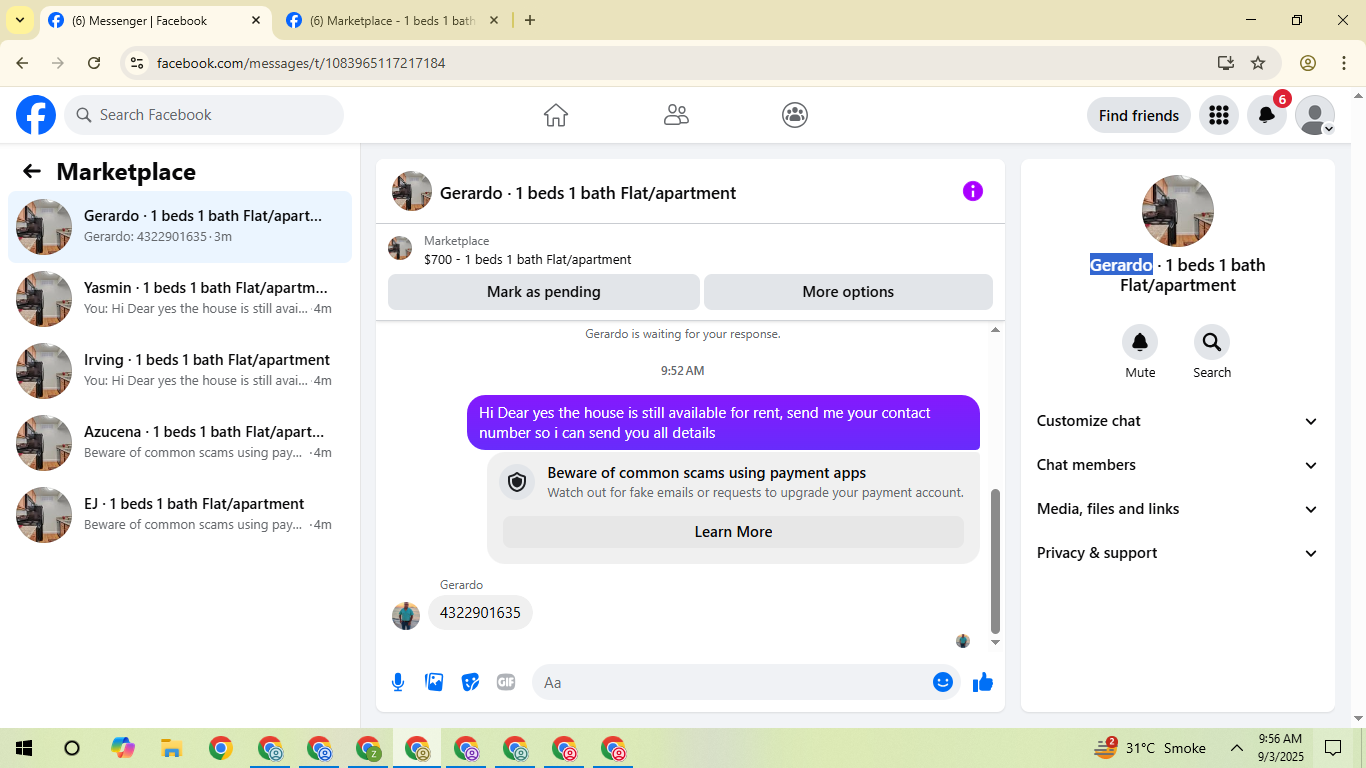Open the taskbar clock showing 9:56 AM
The width and height of the screenshot is (1366, 768).
point(1280,748)
